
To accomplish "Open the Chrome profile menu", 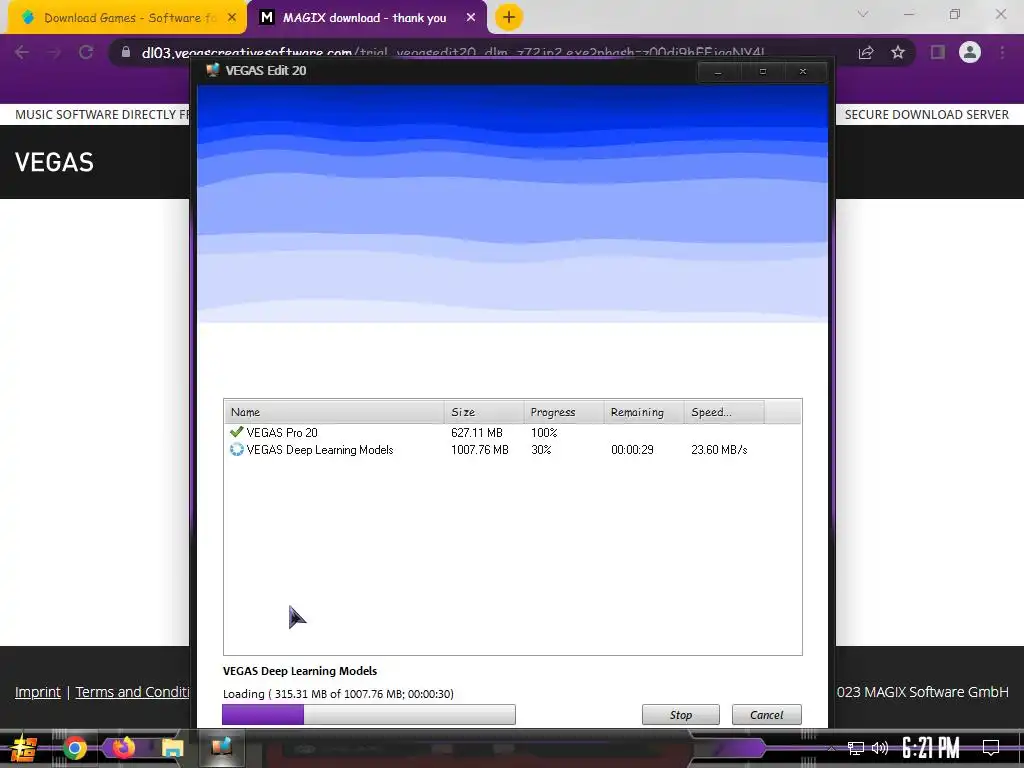I will [x=970, y=52].
